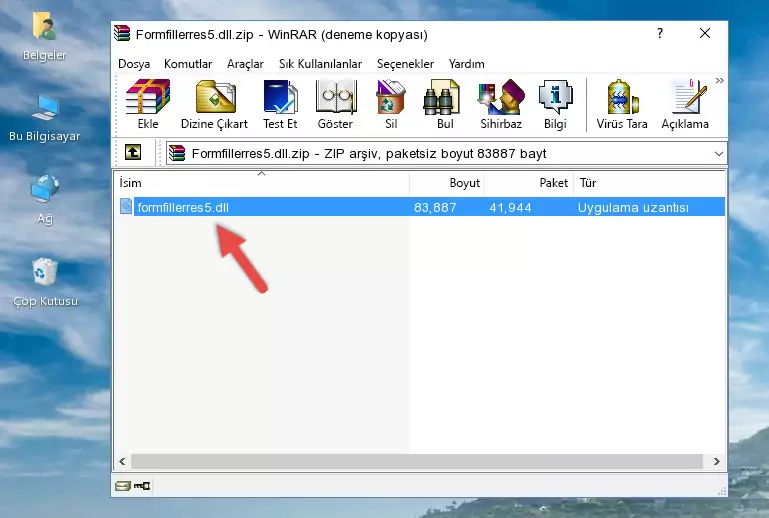Close the WinRAR window

[x=705, y=33]
